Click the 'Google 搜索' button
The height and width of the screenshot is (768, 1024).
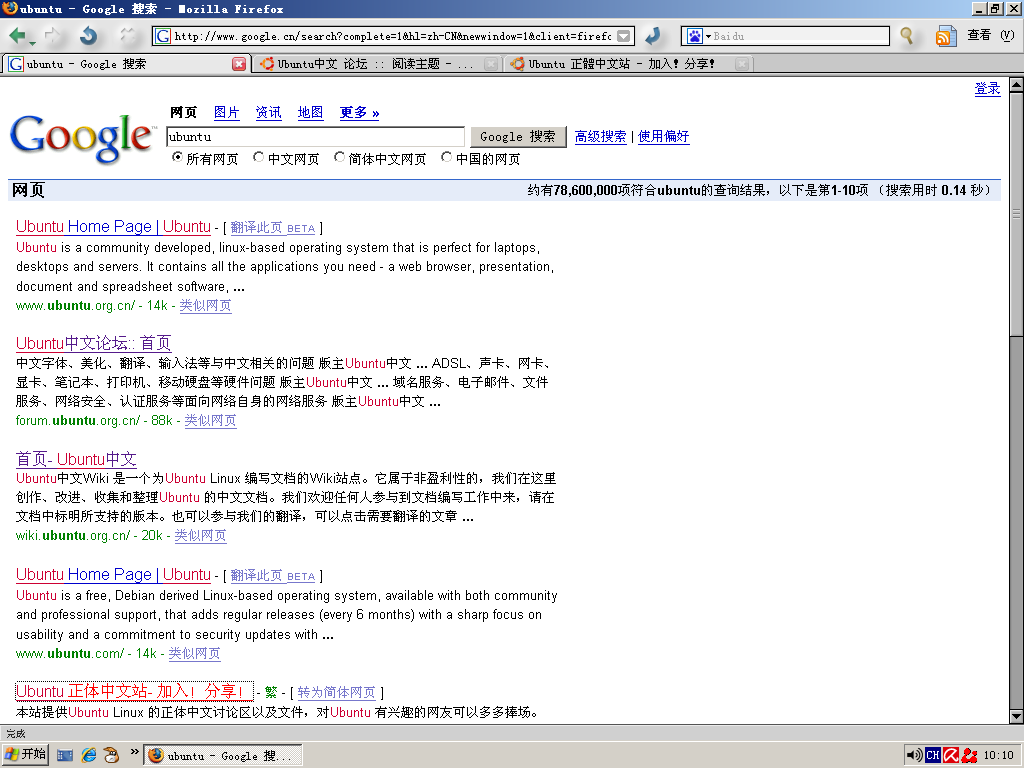[518, 136]
